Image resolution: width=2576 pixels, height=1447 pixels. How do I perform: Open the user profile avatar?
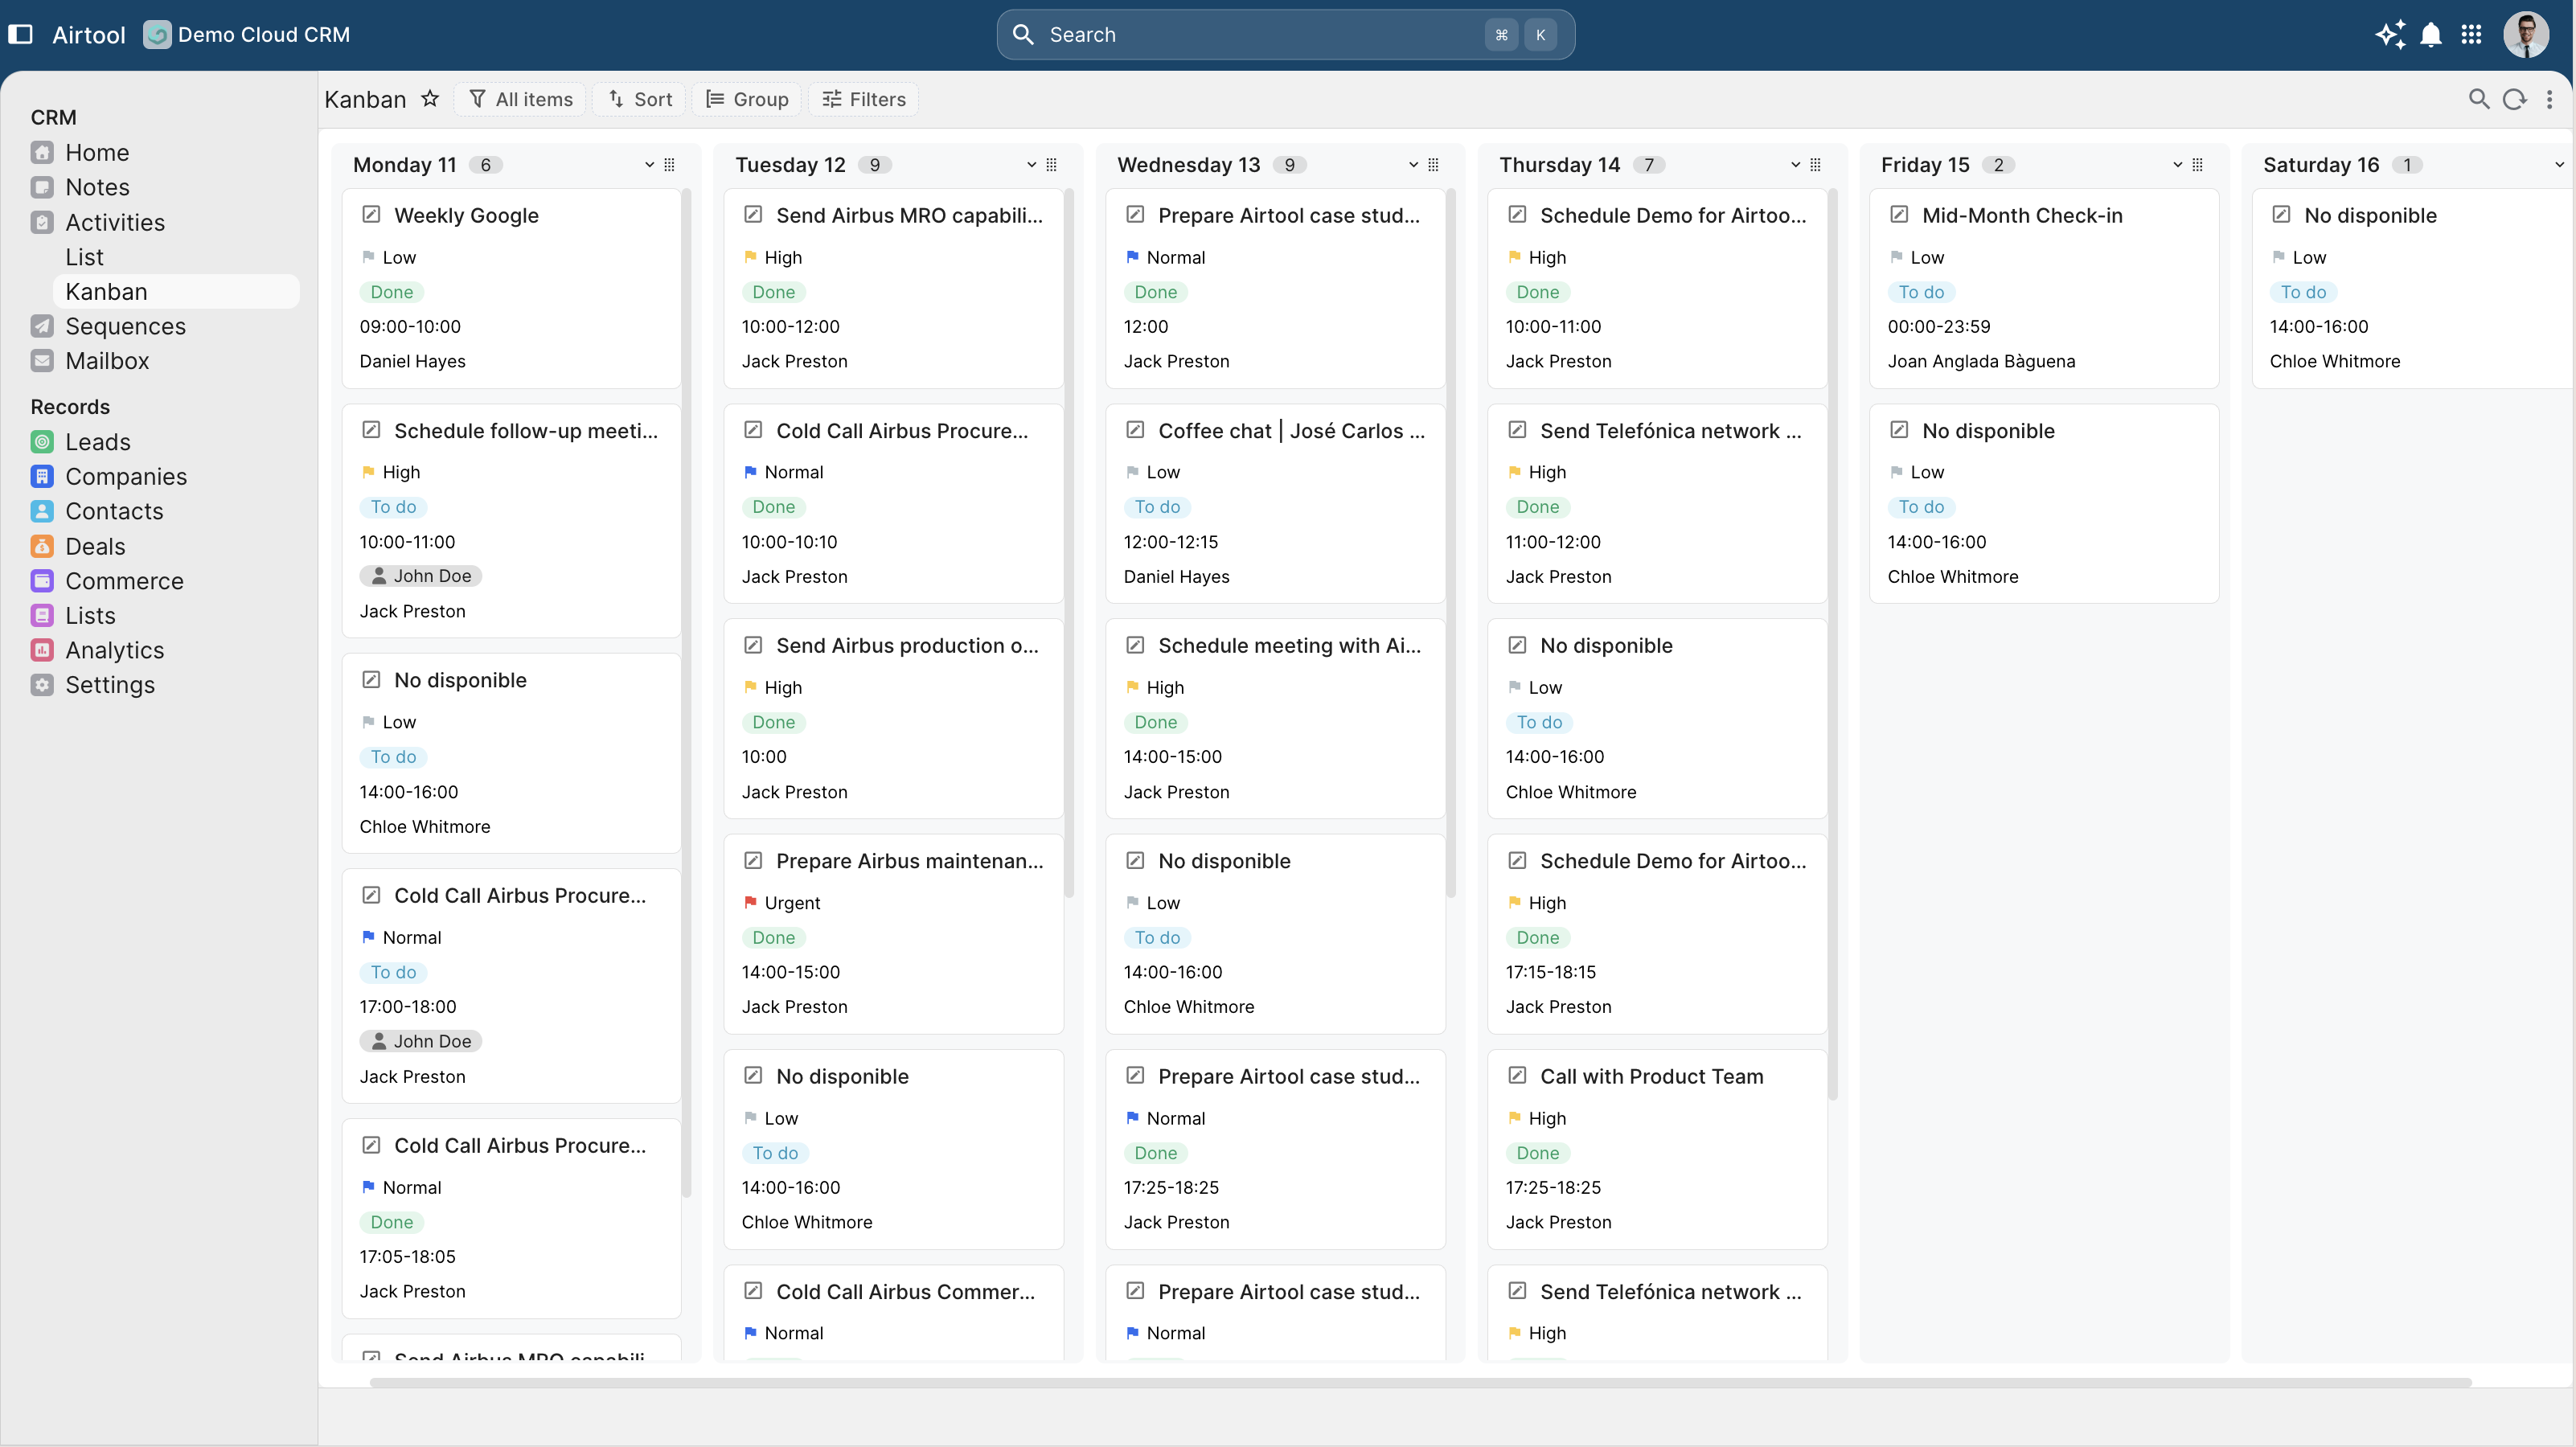[x=2525, y=34]
